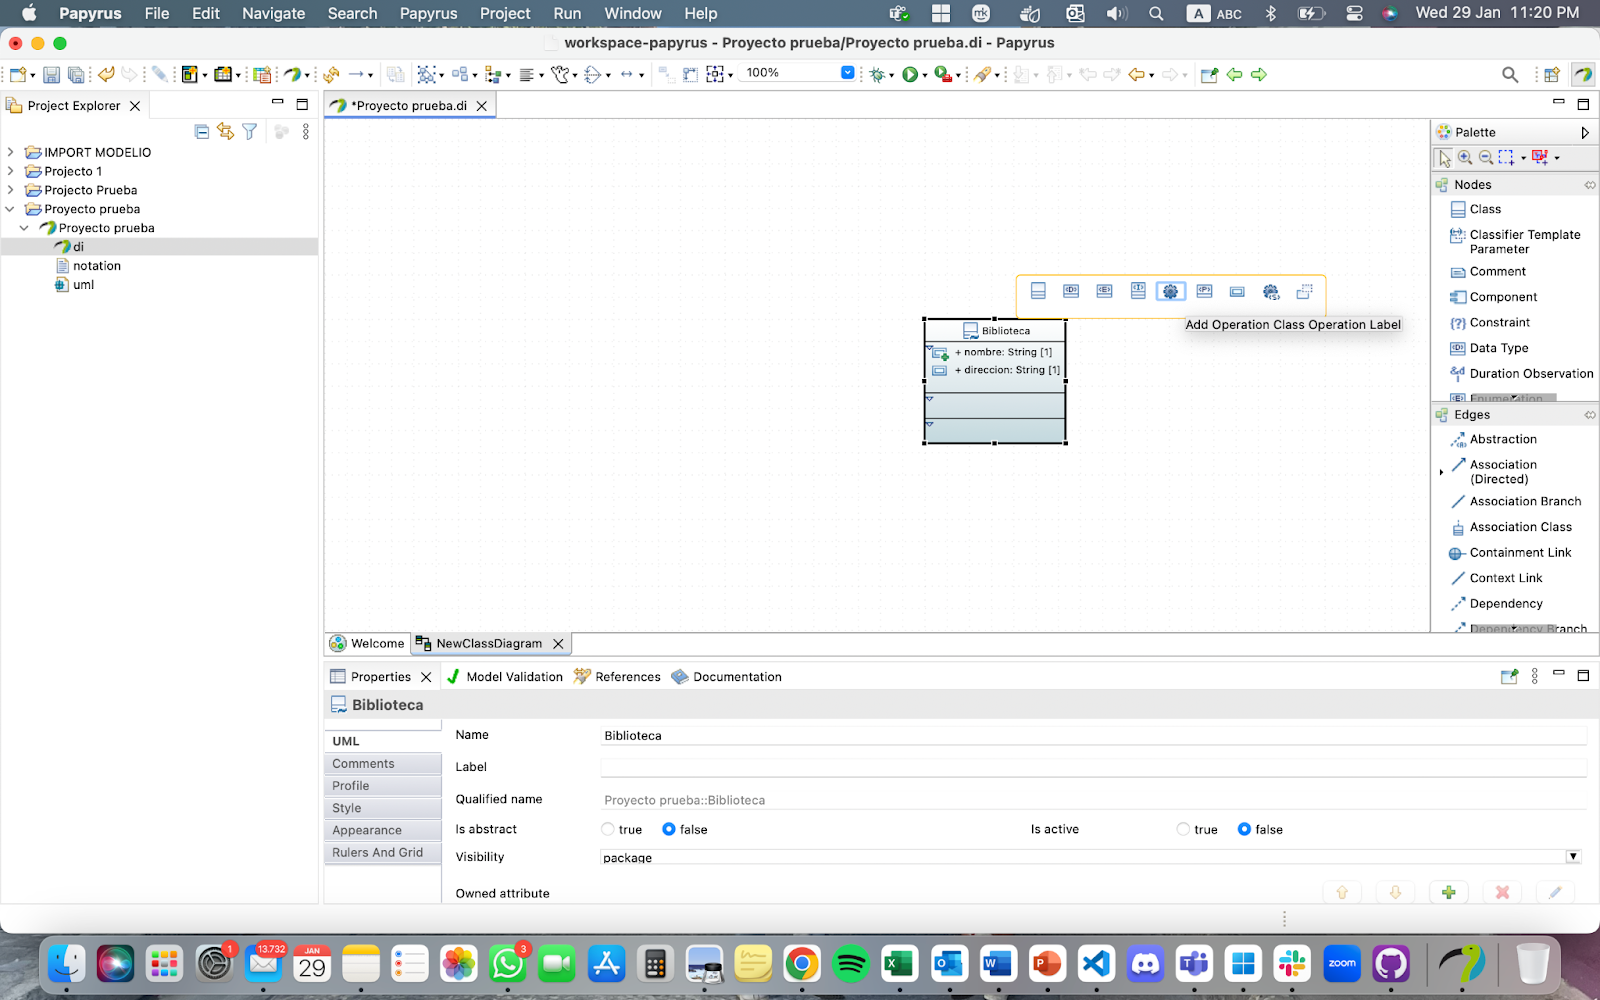Click the Zoom Out icon in the Palette
The height and width of the screenshot is (1000, 1600).
click(x=1486, y=158)
